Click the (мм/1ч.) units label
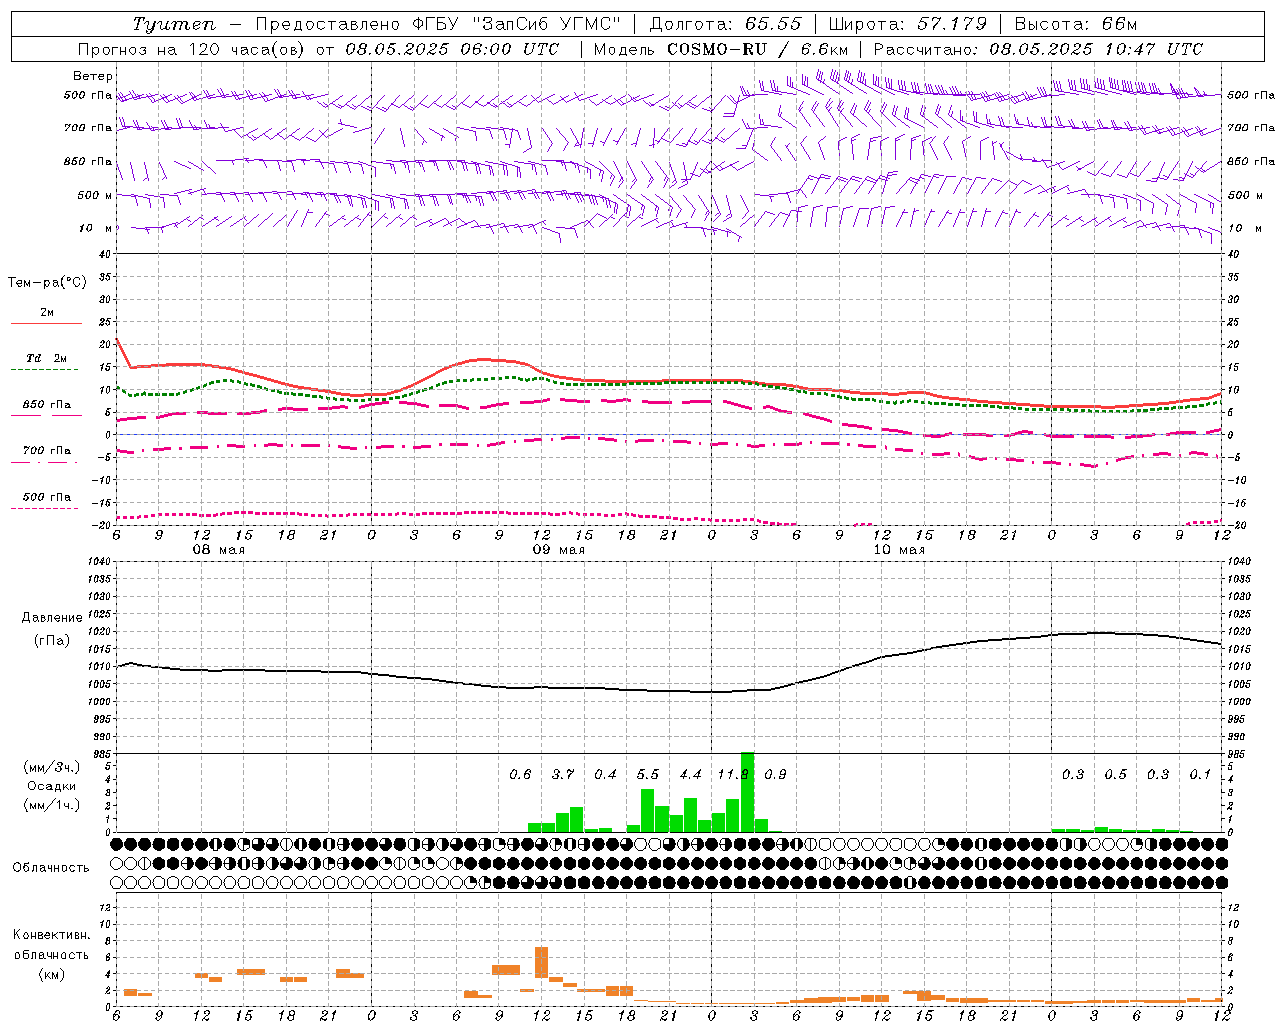Viewport: 1280px width, 1024px height. coord(51,805)
